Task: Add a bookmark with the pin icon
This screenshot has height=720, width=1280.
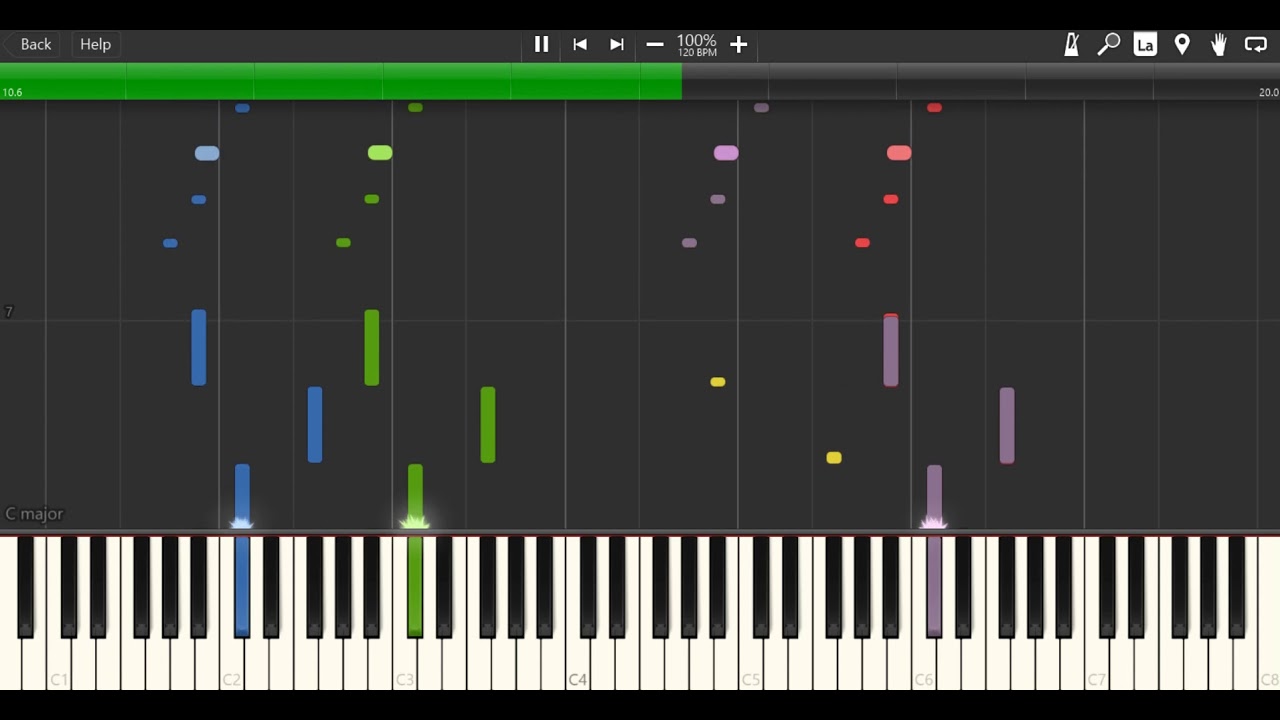Action: [x=1182, y=44]
